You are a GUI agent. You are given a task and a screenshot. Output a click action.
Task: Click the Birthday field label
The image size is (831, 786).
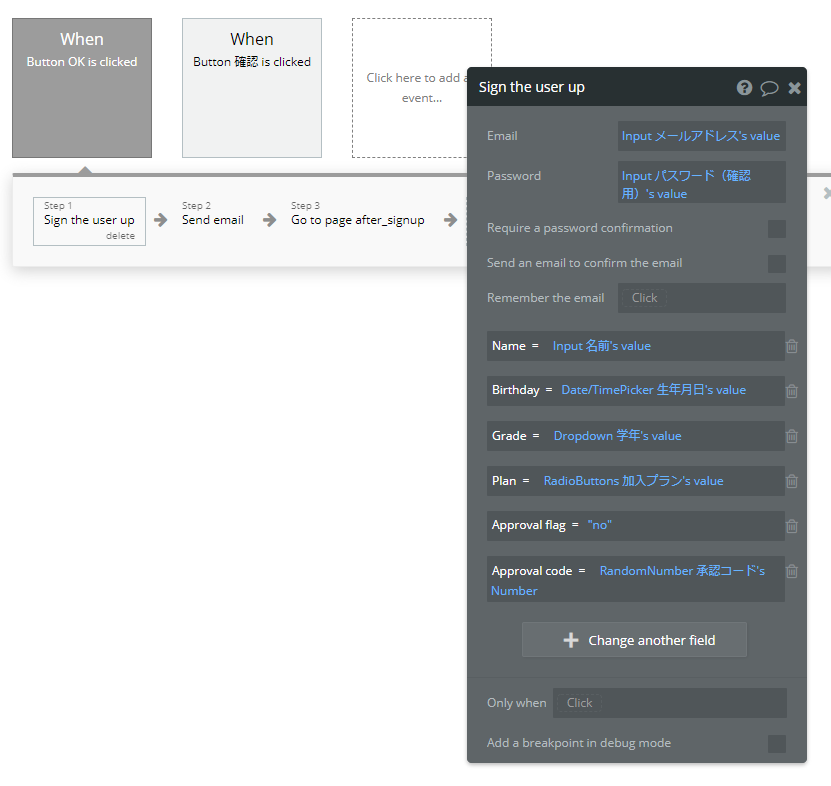point(516,390)
